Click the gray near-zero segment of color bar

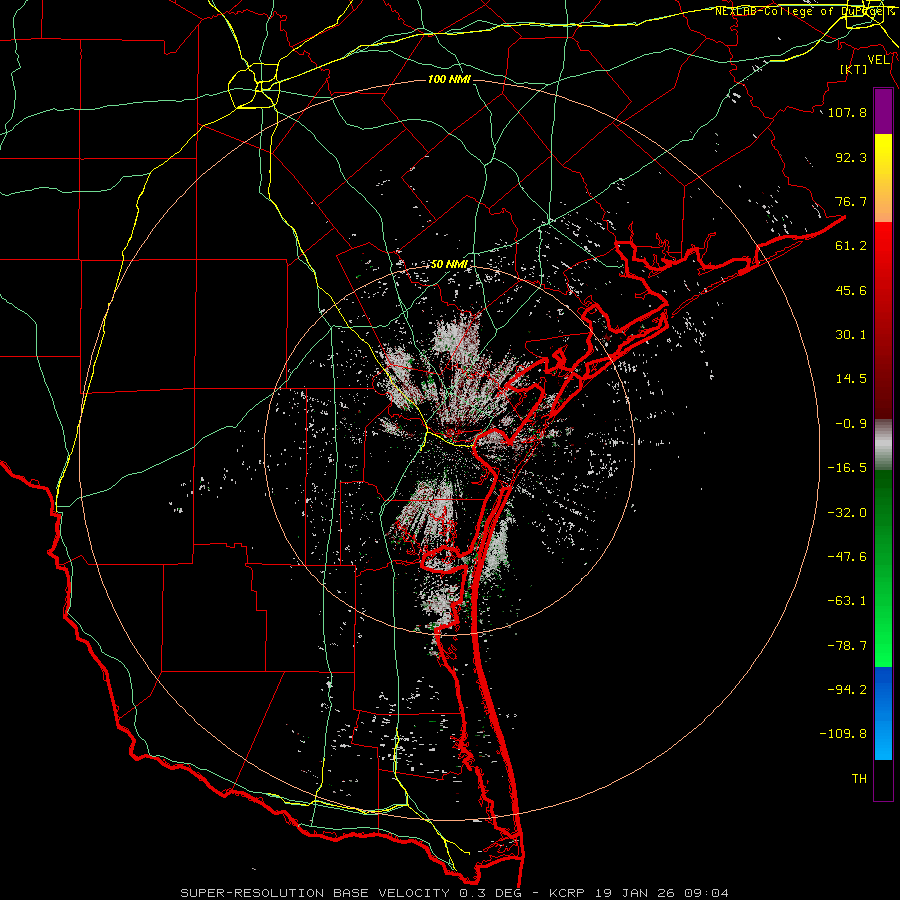(x=883, y=443)
